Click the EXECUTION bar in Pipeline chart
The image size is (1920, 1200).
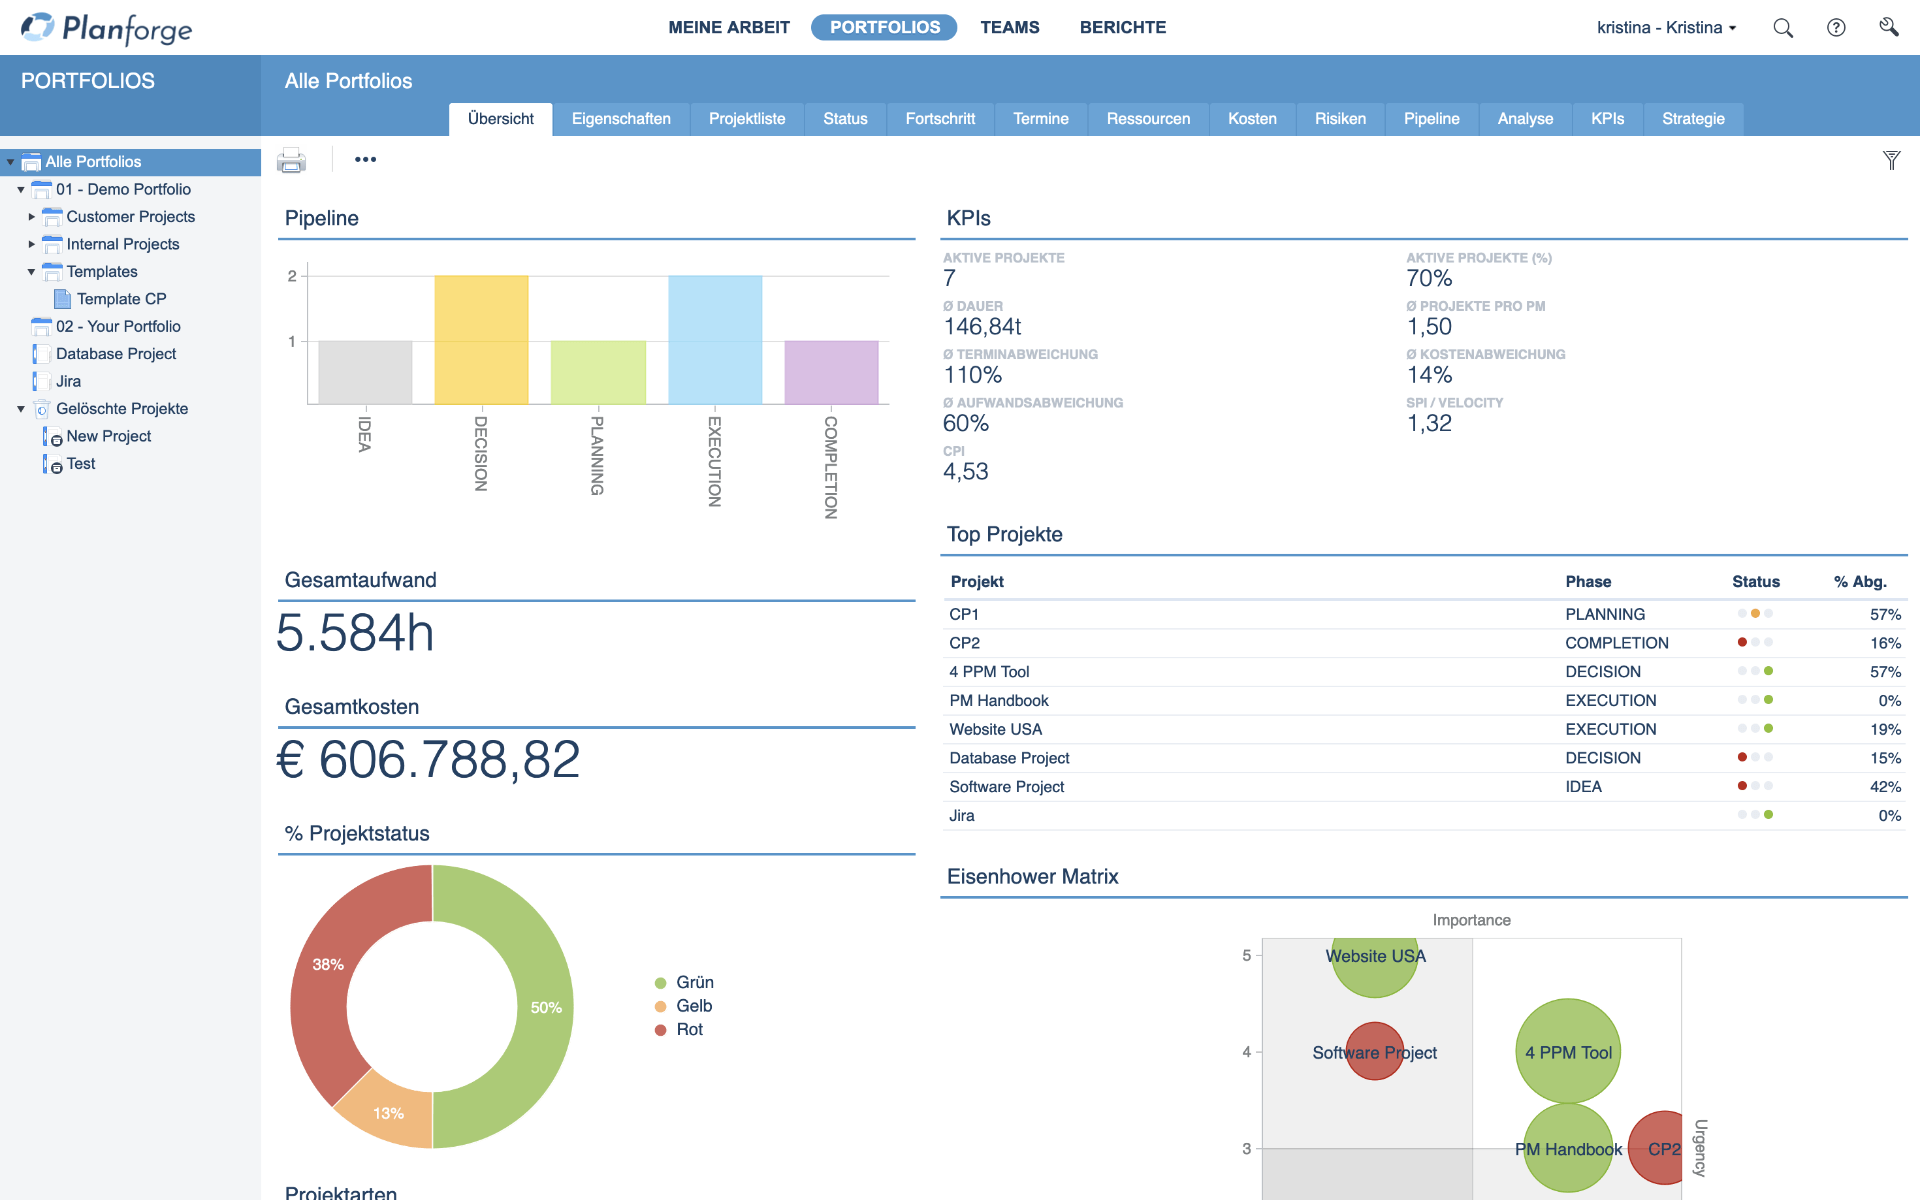(x=714, y=340)
